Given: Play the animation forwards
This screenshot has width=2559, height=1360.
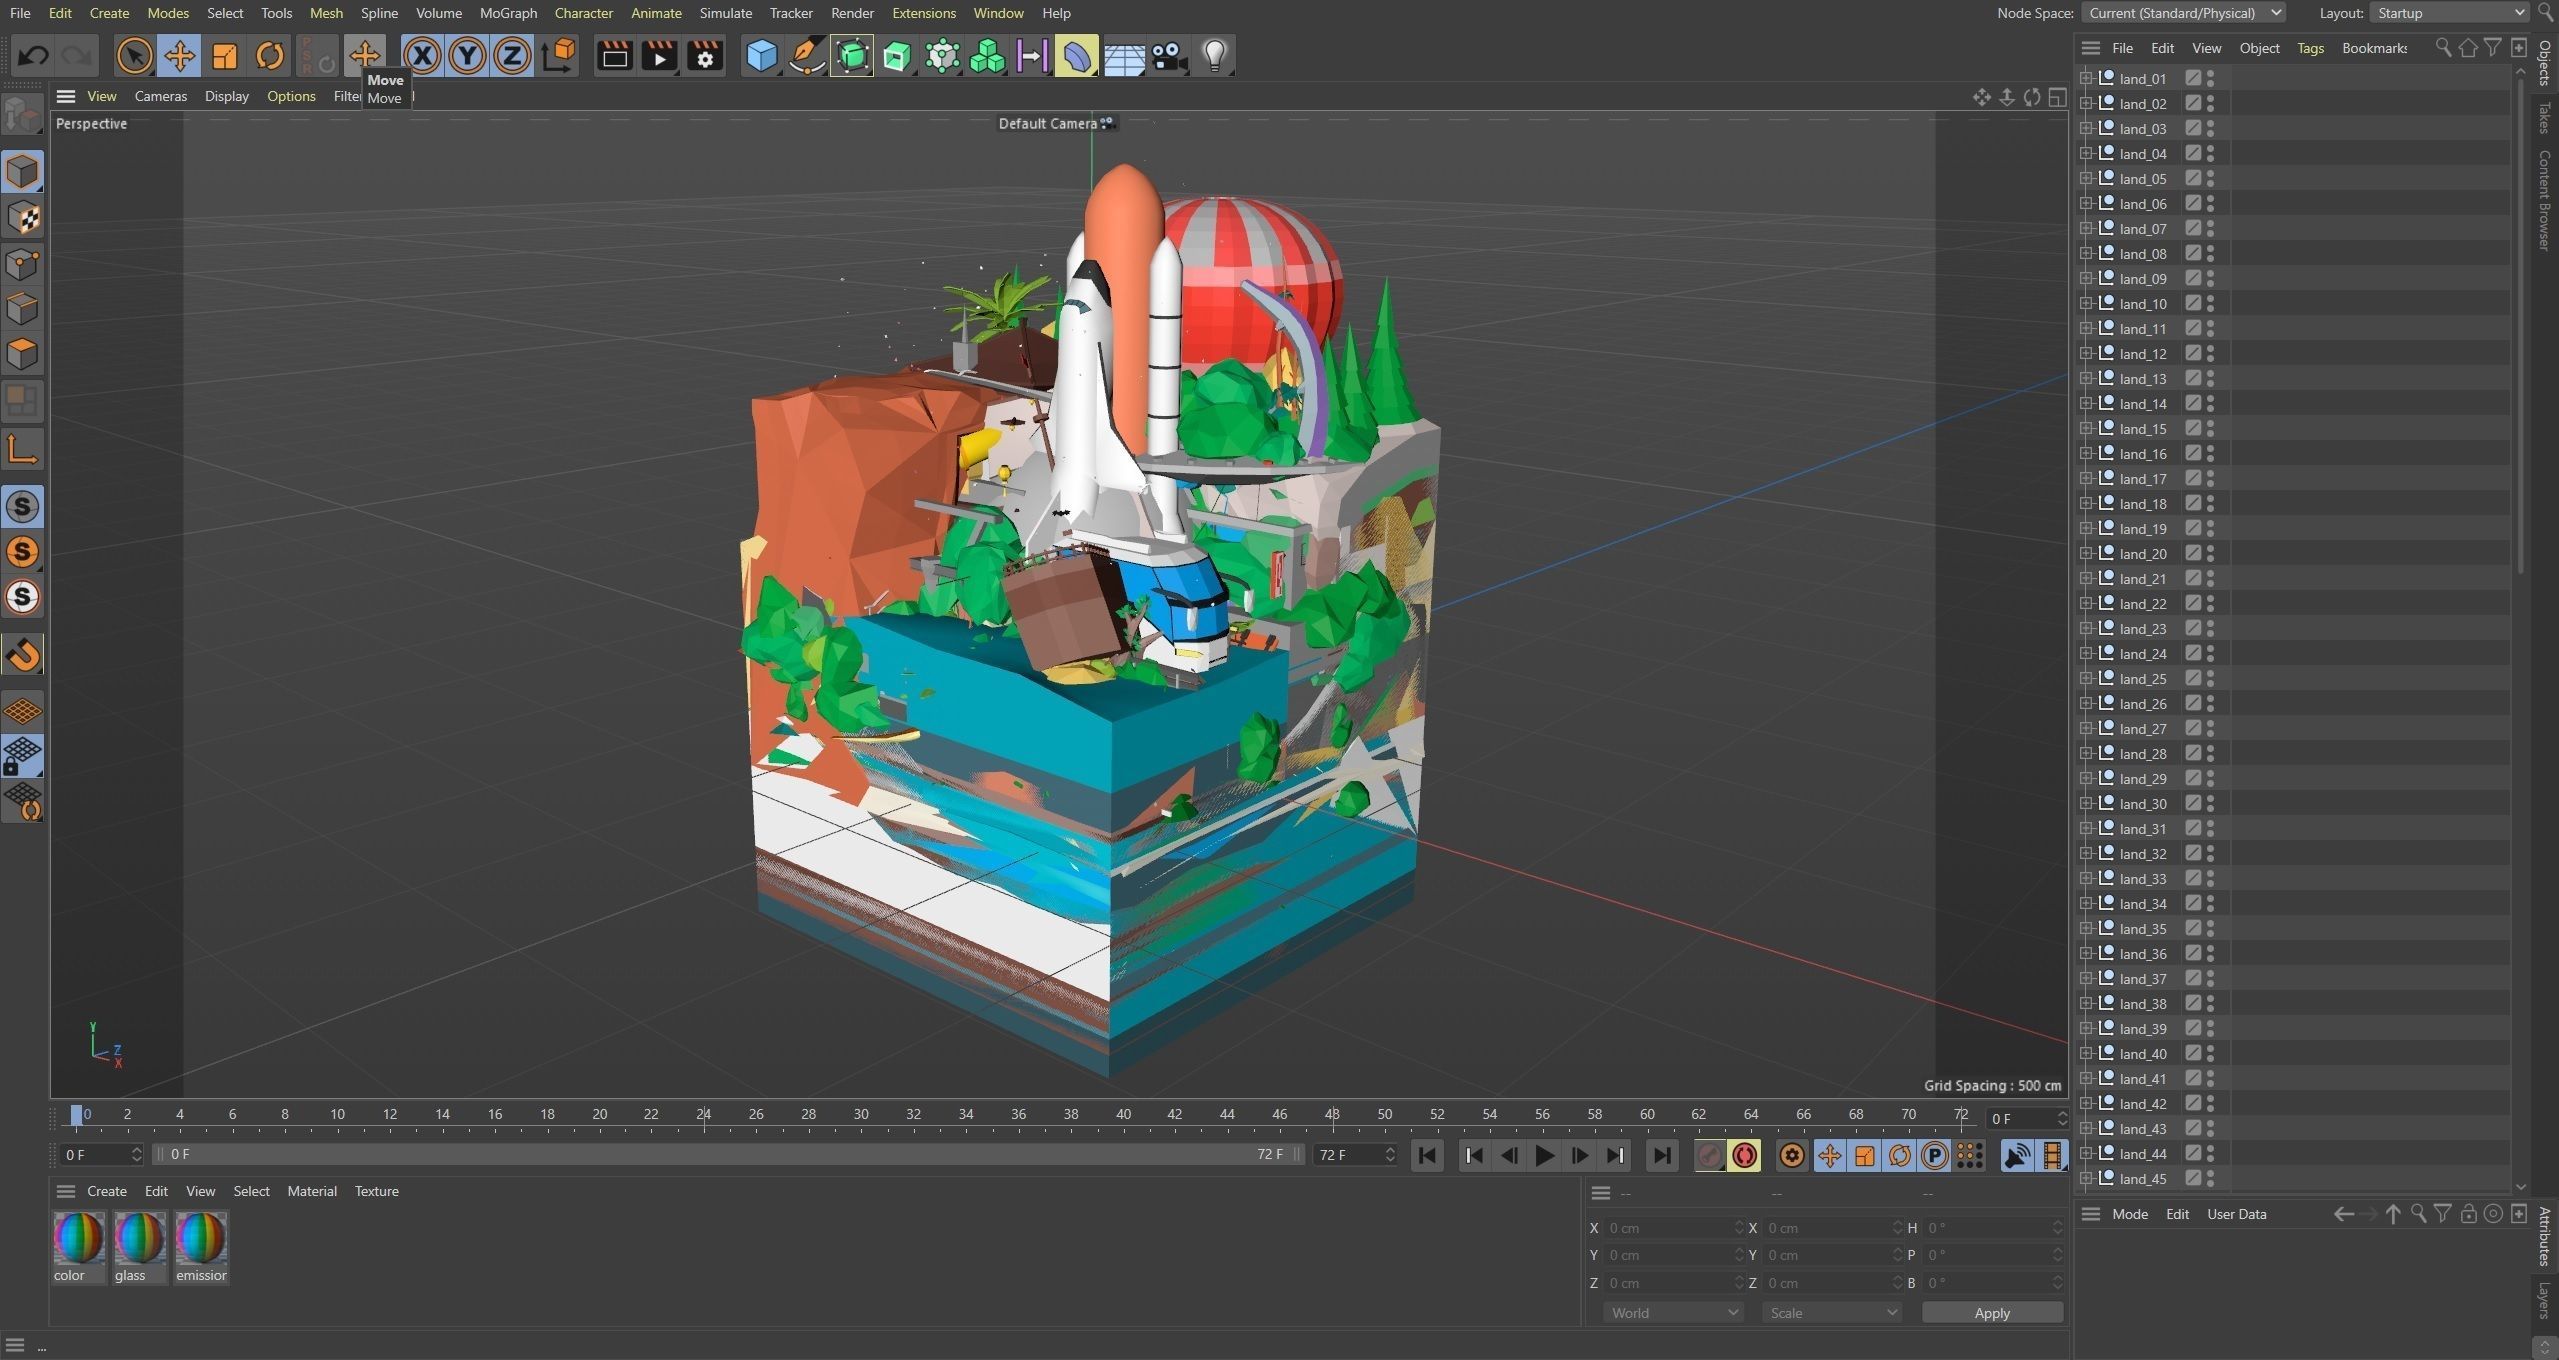Looking at the screenshot, I should (x=1544, y=1155).
